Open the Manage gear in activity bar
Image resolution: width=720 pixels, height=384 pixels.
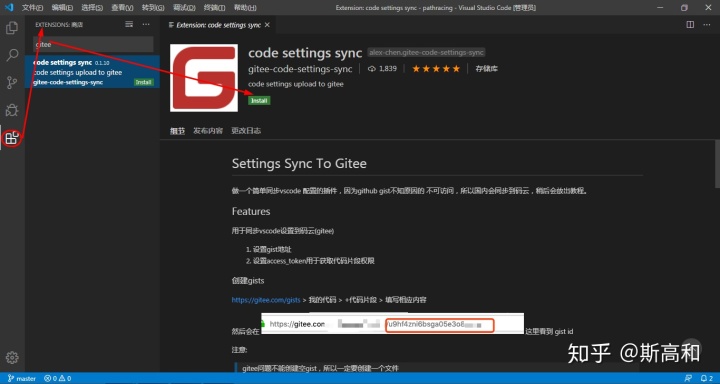click(11, 357)
